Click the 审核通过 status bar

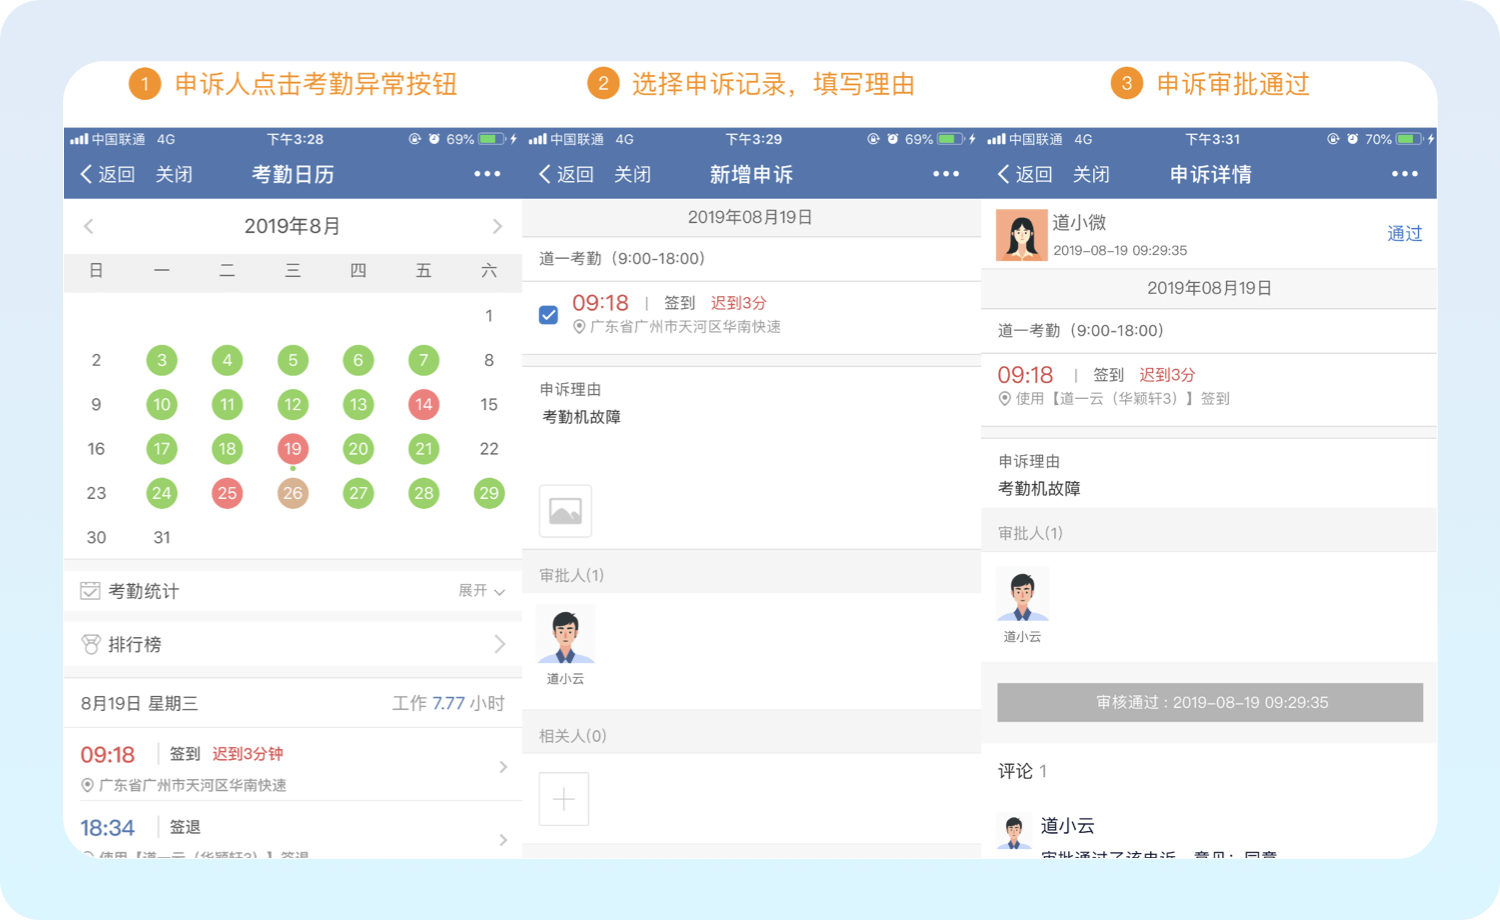click(1210, 702)
